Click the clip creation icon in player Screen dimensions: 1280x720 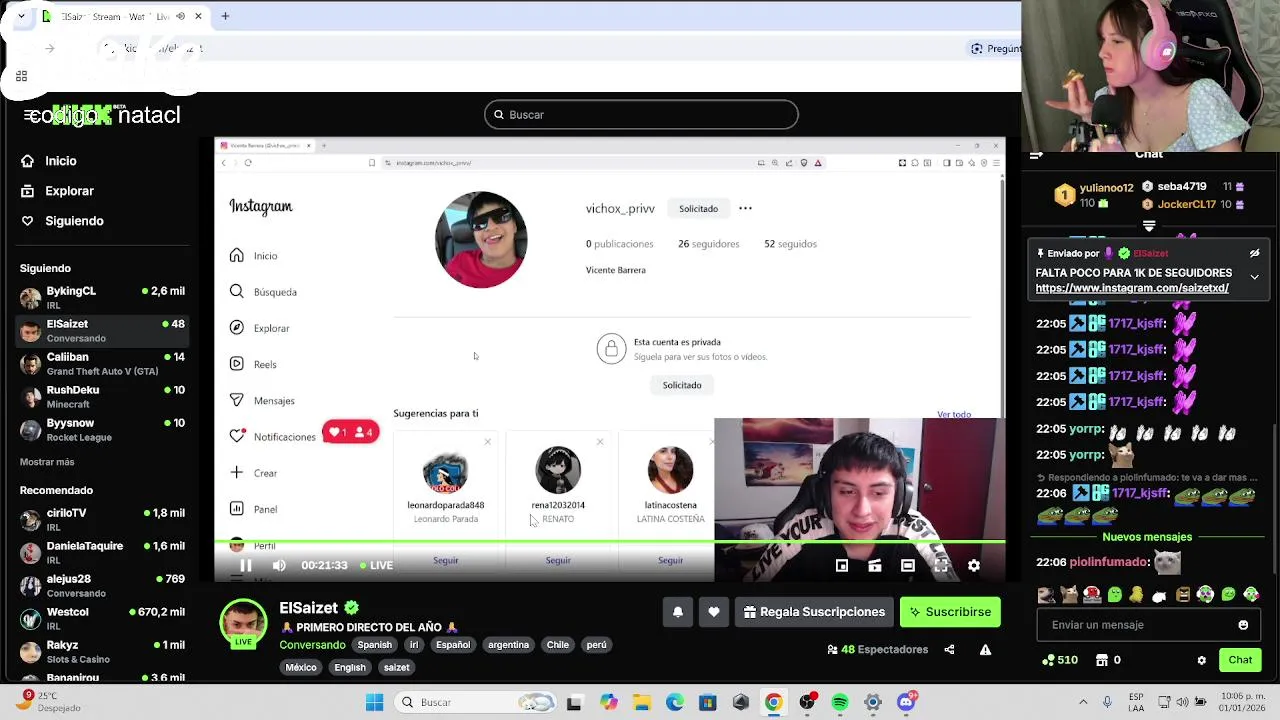click(x=875, y=566)
